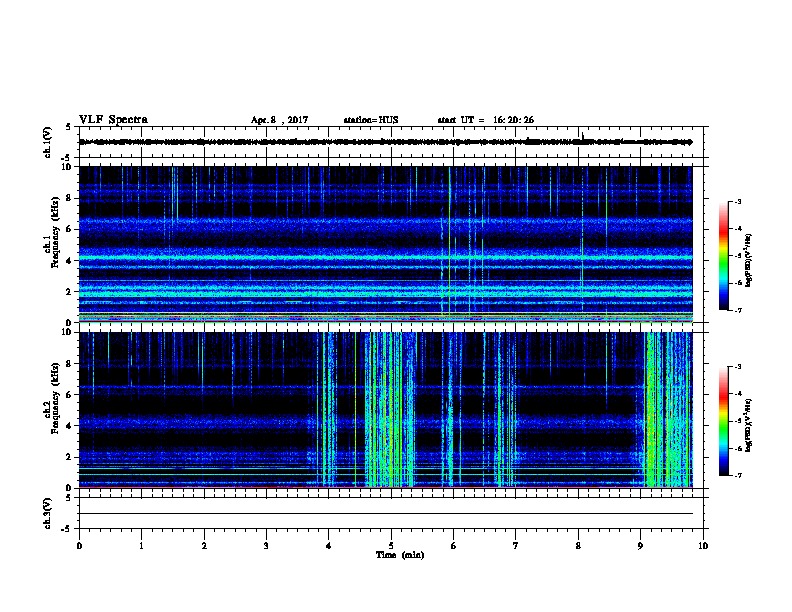The image size is (792, 612).
Task: Click time axis tick label "9"
Action: click(640, 545)
